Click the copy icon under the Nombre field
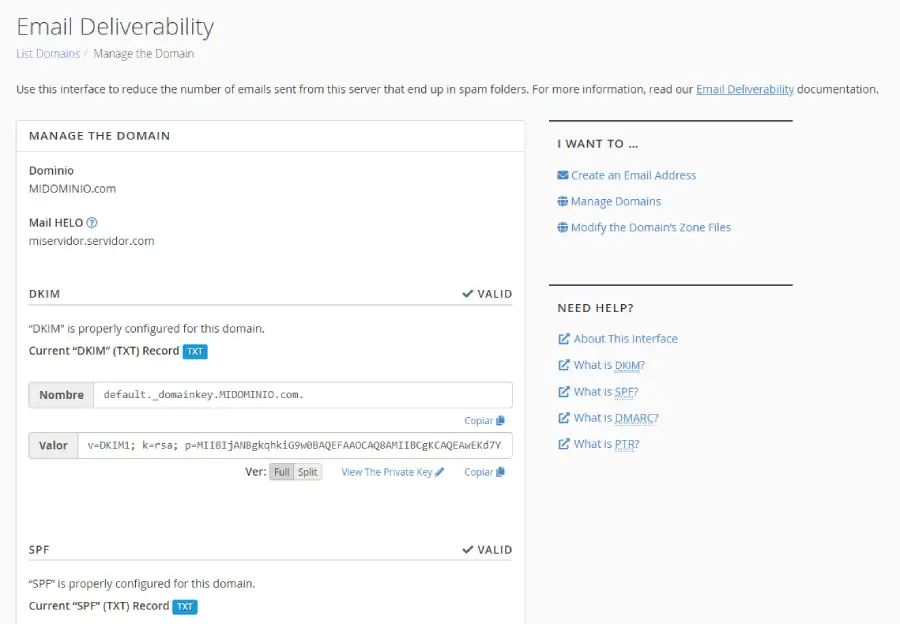 point(501,420)
